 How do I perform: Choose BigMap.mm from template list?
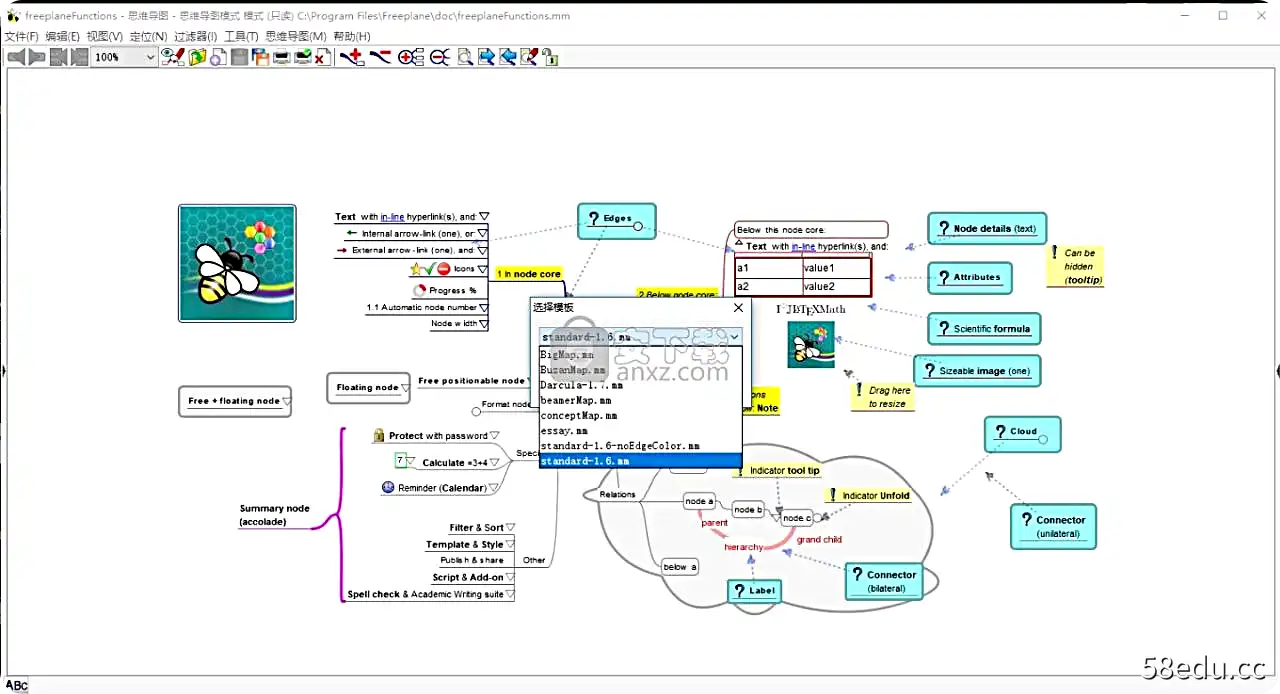click(640, 355)
